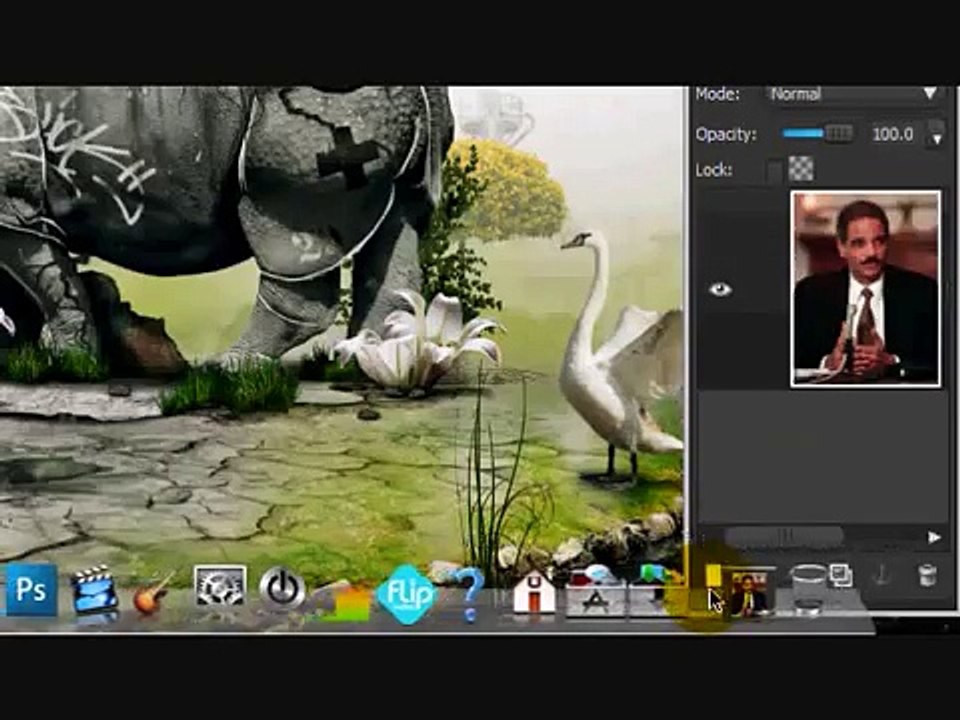Click the power button dock icon
960x720 pixels.
282,589
